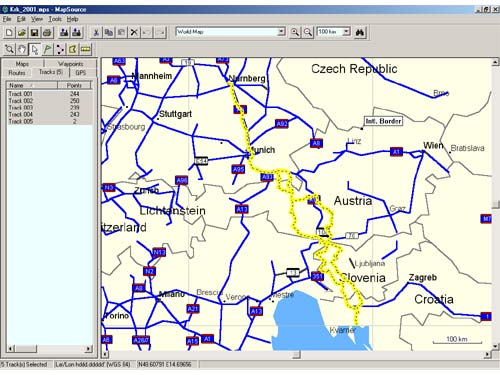Activate the Hand pan tool
500x375 pixels.
22,49
